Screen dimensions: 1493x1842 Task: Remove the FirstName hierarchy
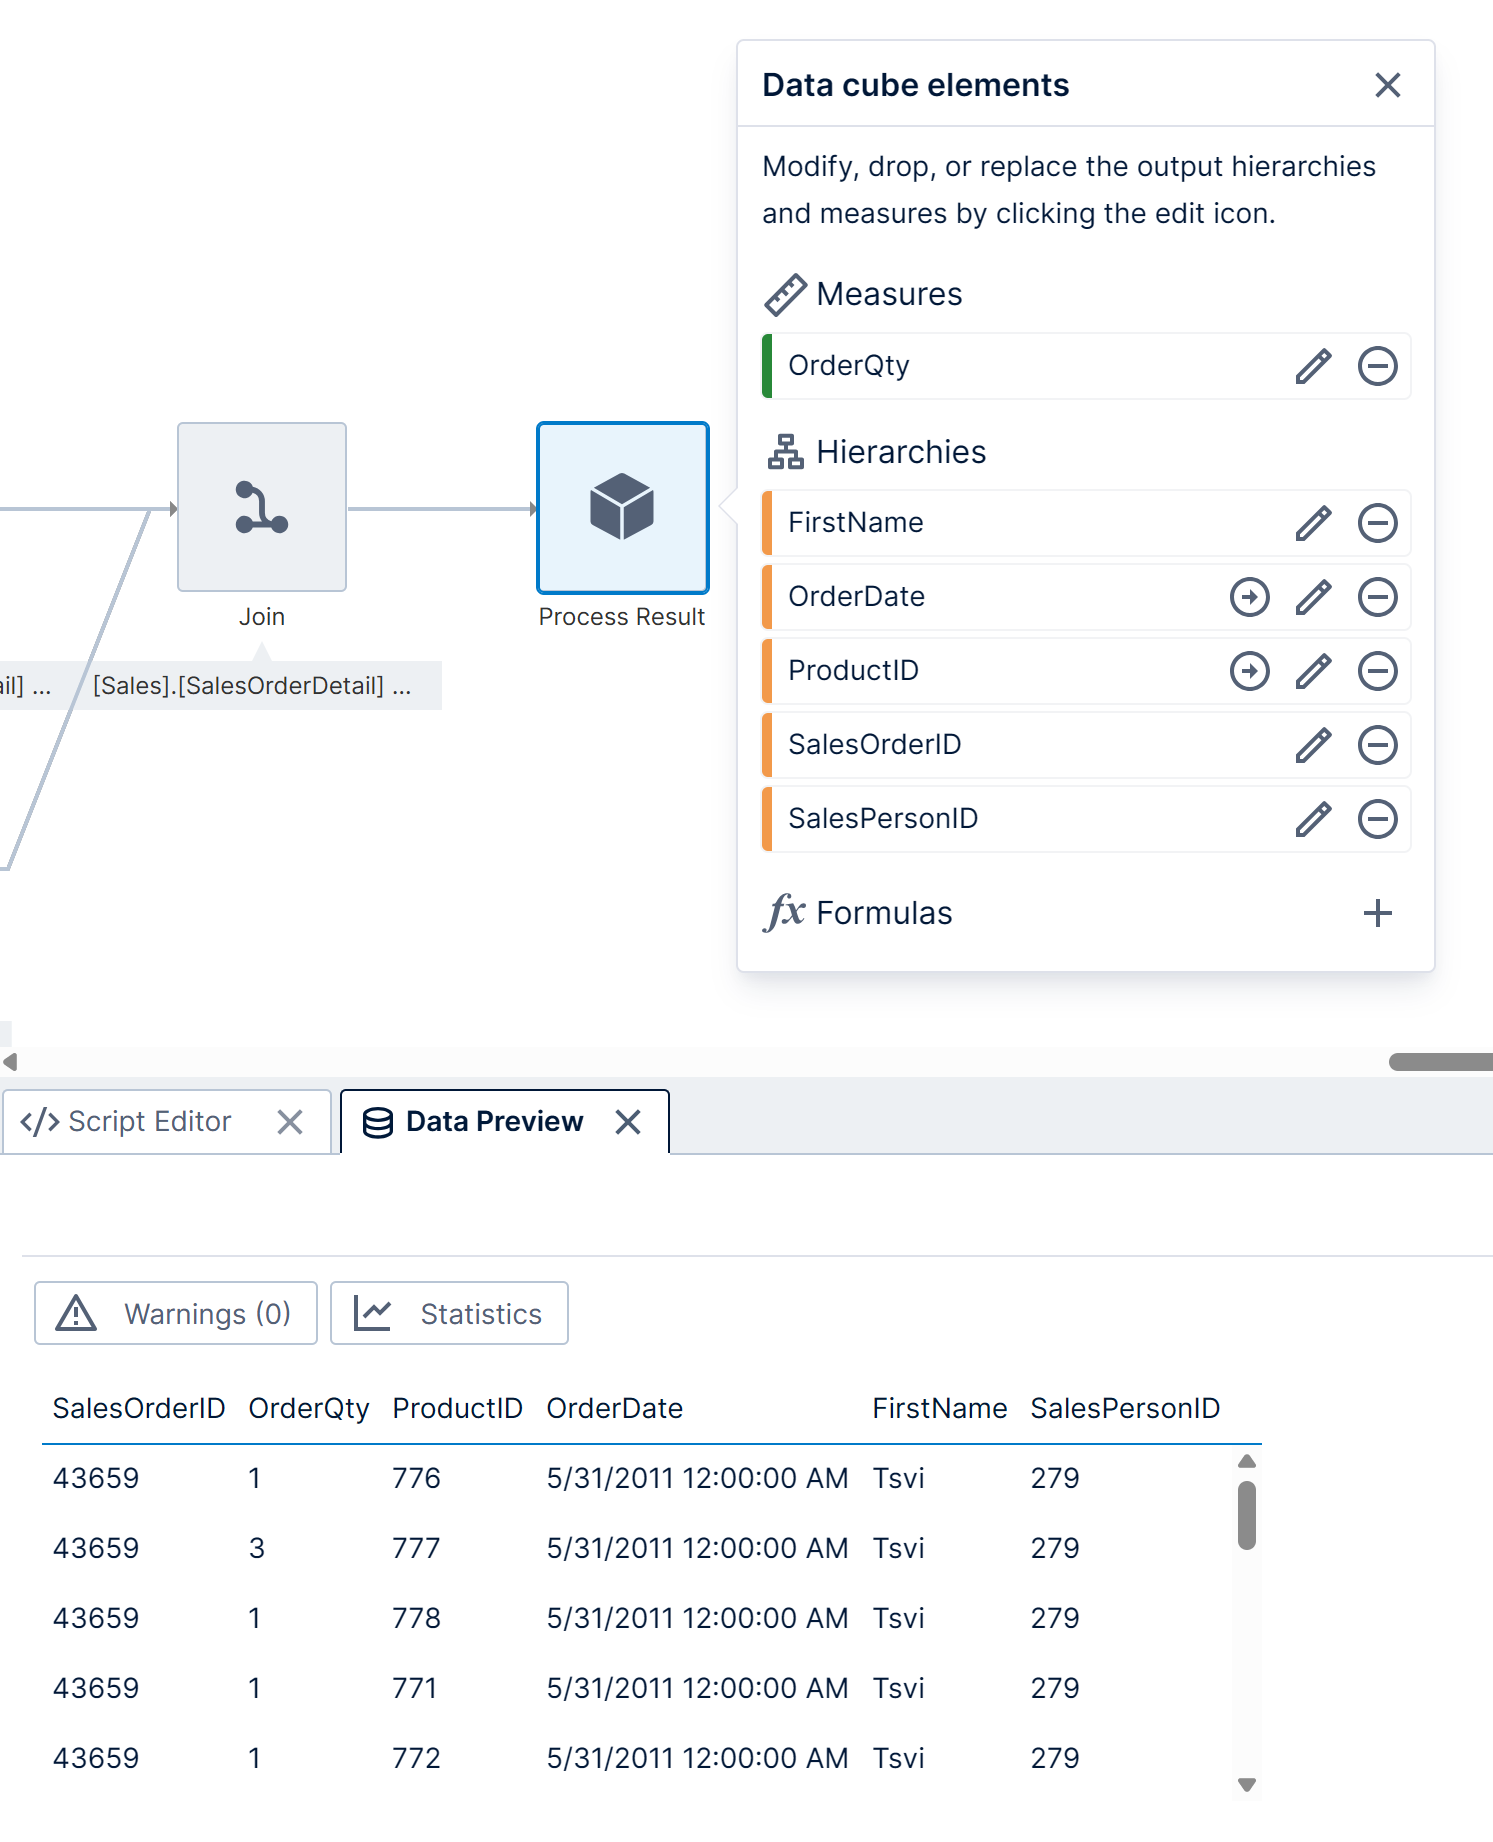1377,523
